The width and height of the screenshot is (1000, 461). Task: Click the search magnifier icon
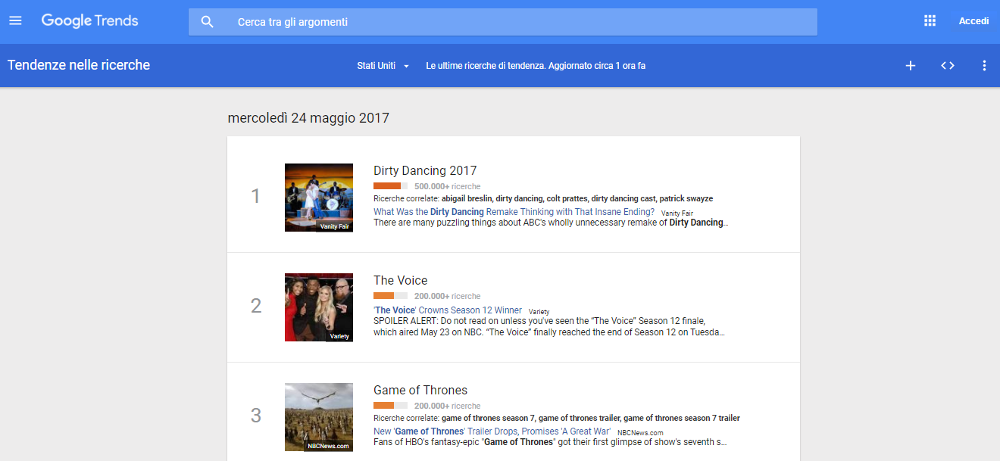coord(207,22)
